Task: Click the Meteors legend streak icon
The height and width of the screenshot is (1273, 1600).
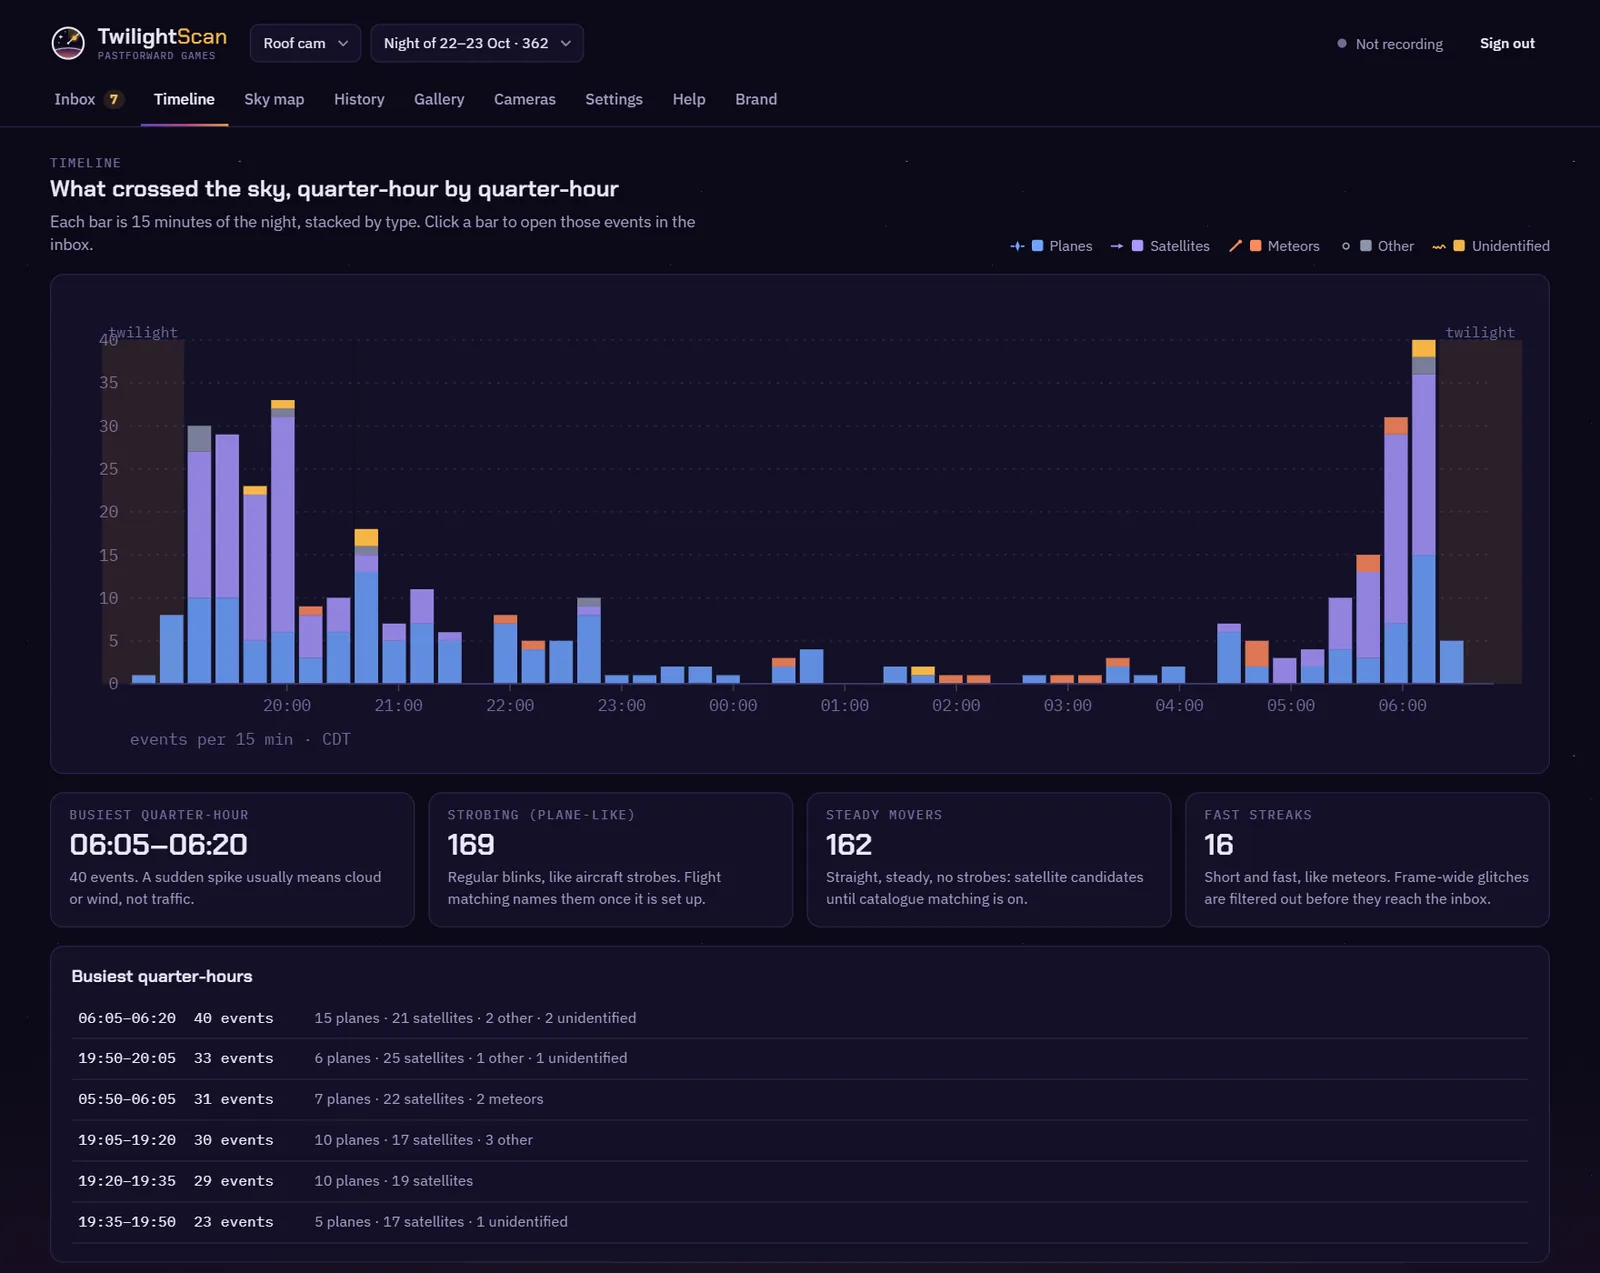Action: (x=1235, y=246)
